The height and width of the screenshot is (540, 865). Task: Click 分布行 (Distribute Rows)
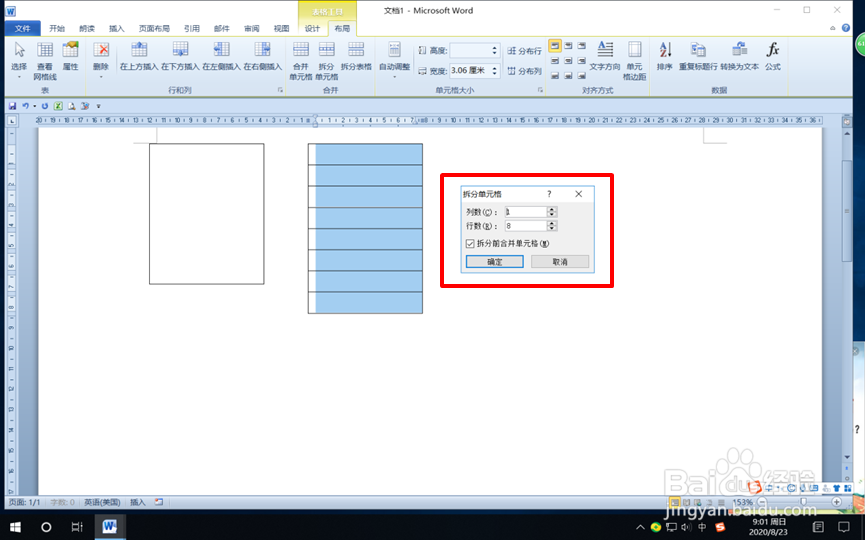click(x=525, y=51)
